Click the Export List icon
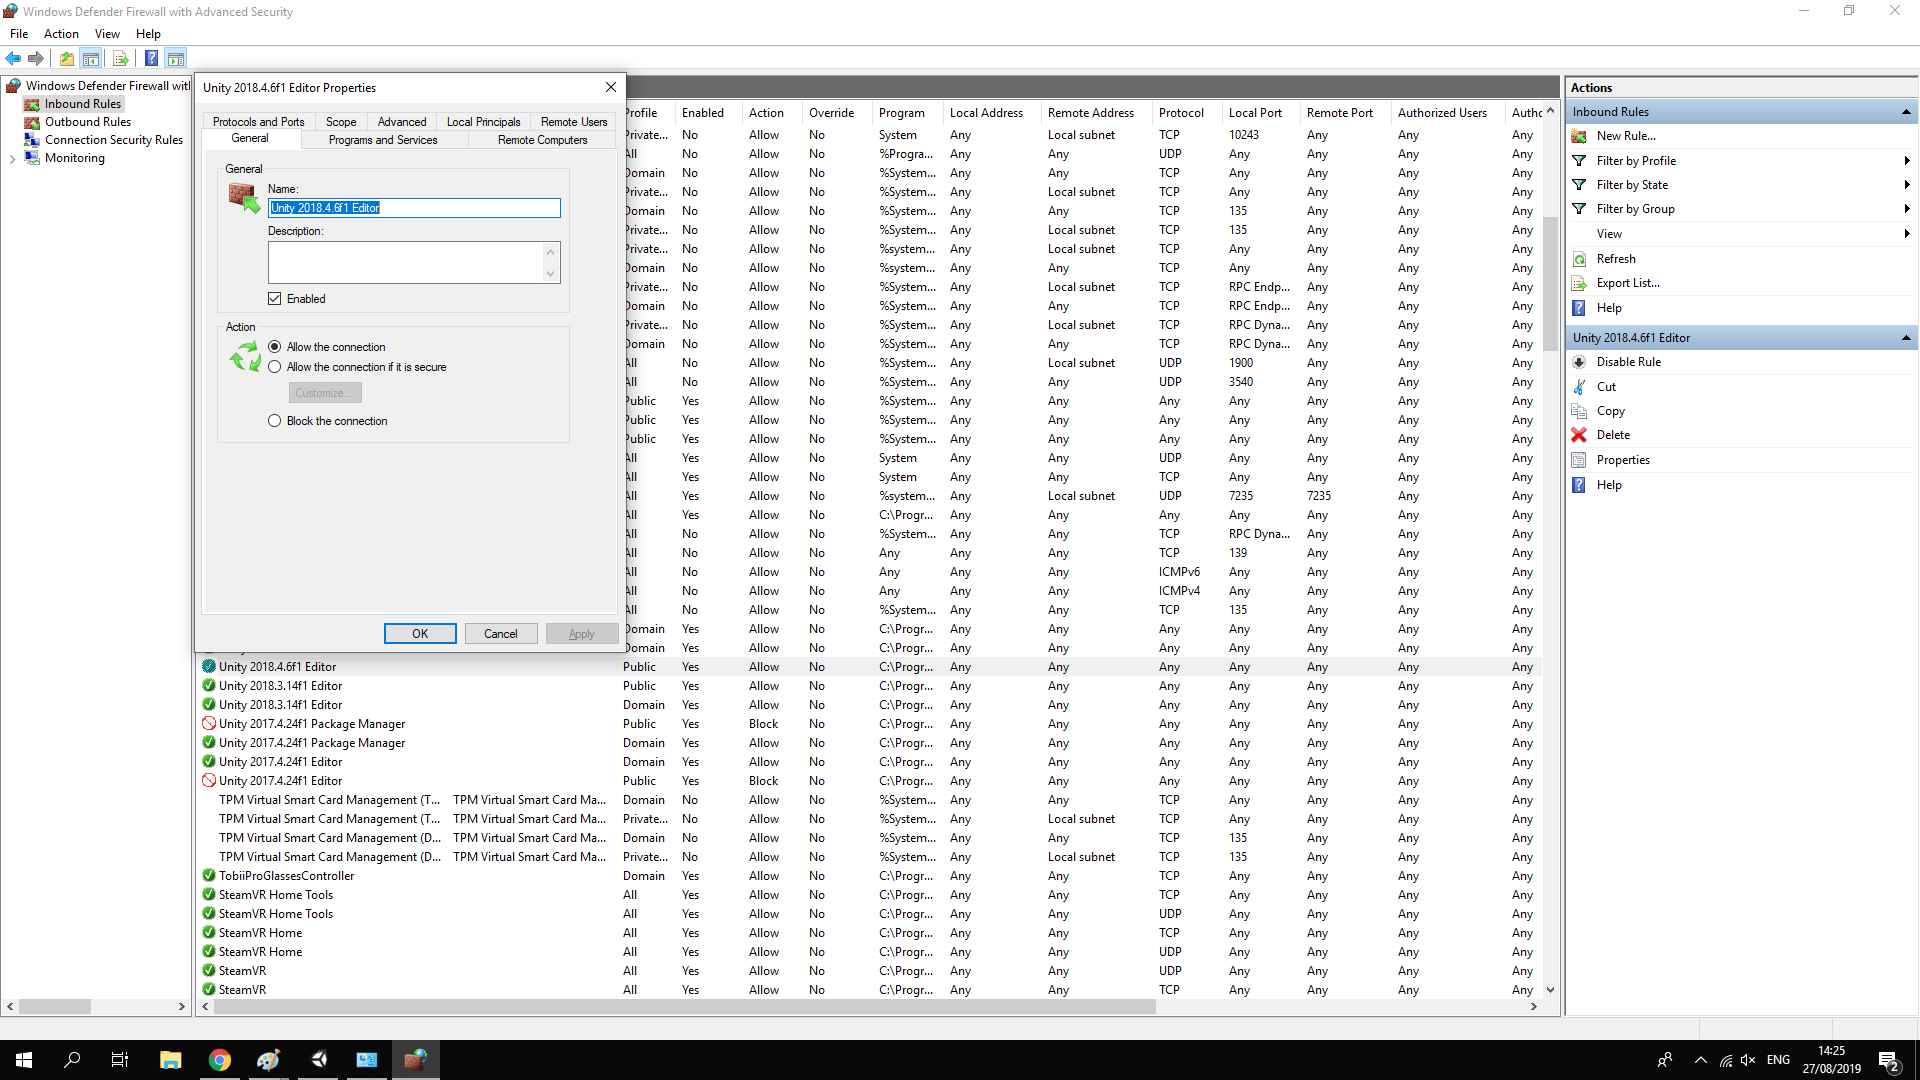The image size is (1920, 1080). [1579, 283]
